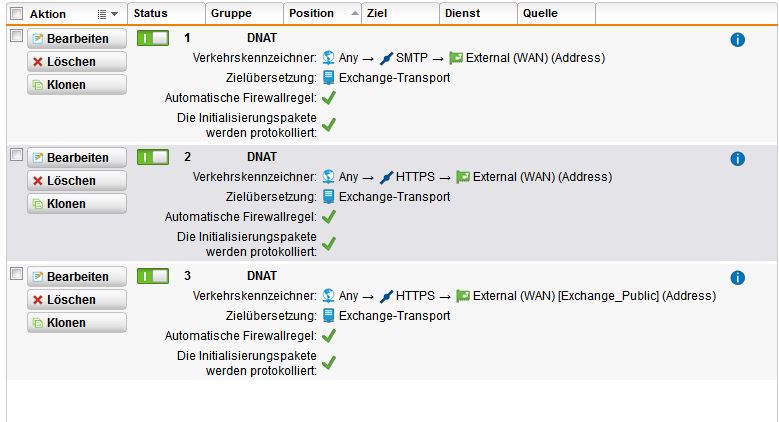Screen dimensions: 779x422
Task: Disable rule 2 with its status switch
Action: tap(153, 157)
